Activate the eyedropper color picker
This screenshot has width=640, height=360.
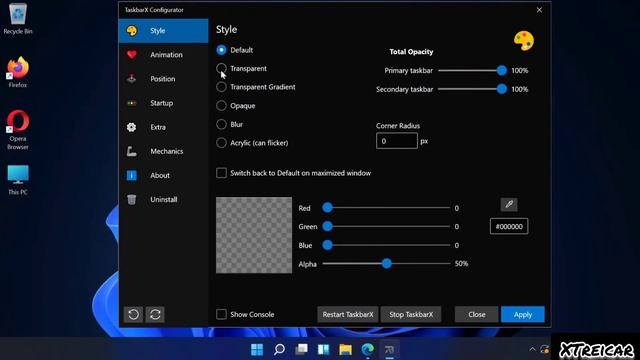click(509, 204)
